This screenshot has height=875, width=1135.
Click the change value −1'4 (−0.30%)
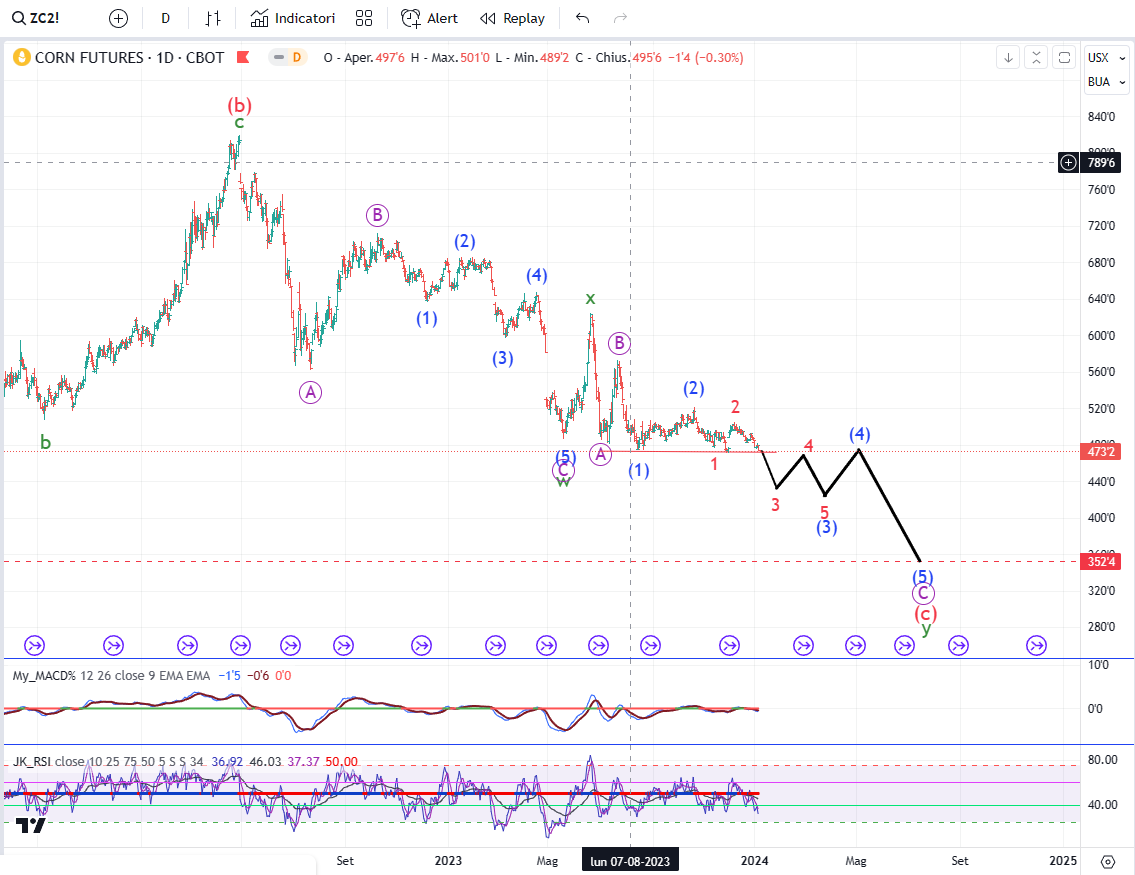(x=705, y=58)
